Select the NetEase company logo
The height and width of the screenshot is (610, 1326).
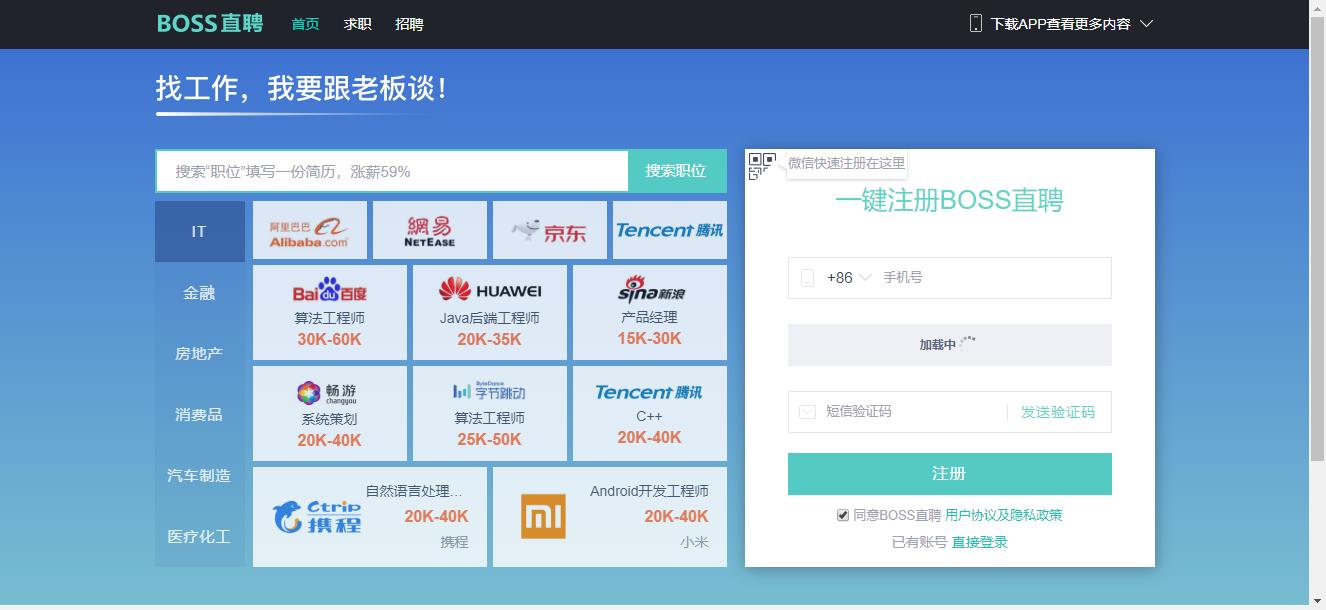click(429, 229)
